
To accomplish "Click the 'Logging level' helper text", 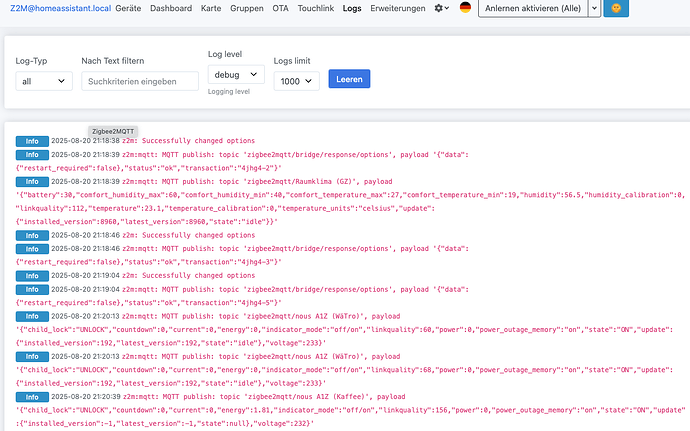I will 229,92.
